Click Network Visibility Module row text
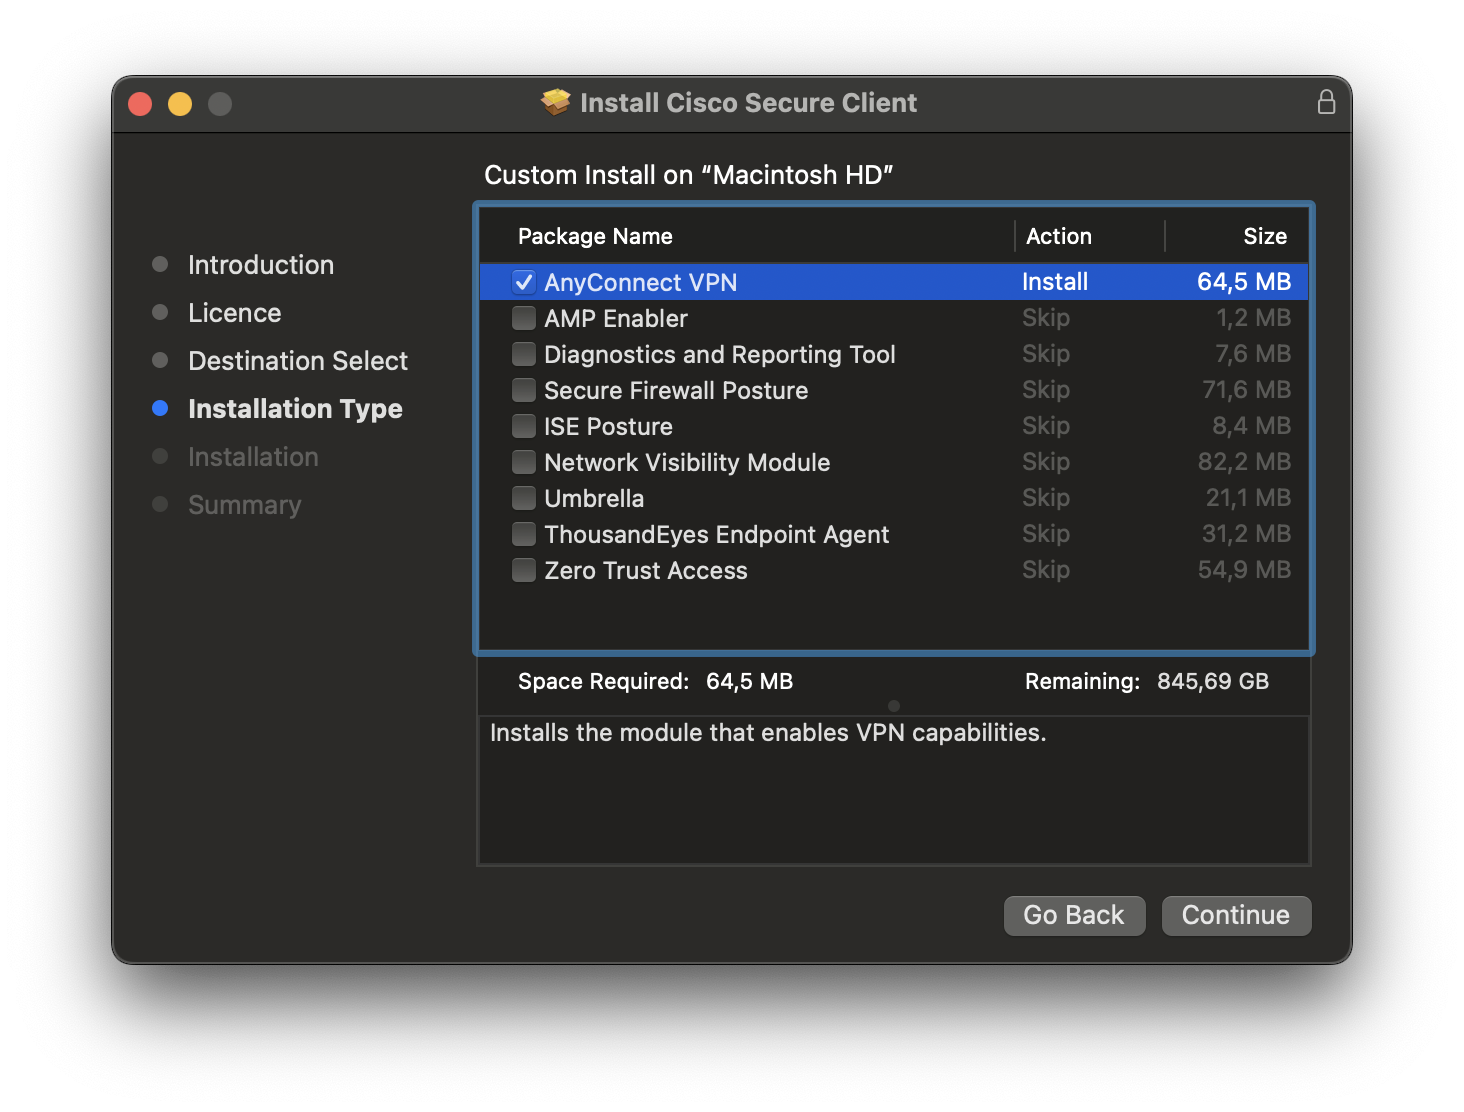 point(687,462)
